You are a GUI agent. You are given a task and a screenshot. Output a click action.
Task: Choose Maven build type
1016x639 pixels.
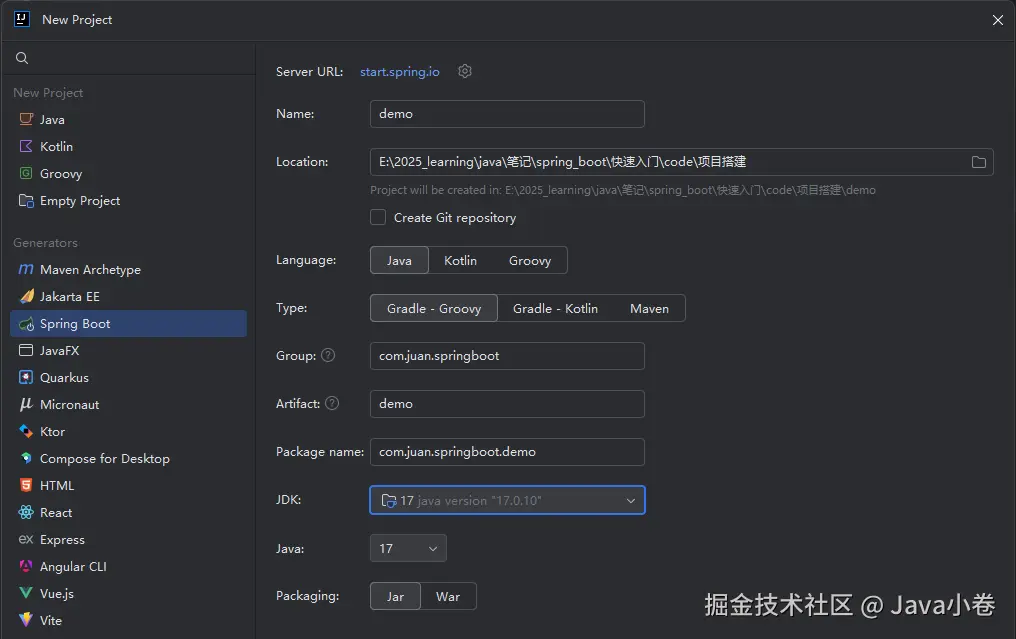pyautogui.click(x=649, y=308)
